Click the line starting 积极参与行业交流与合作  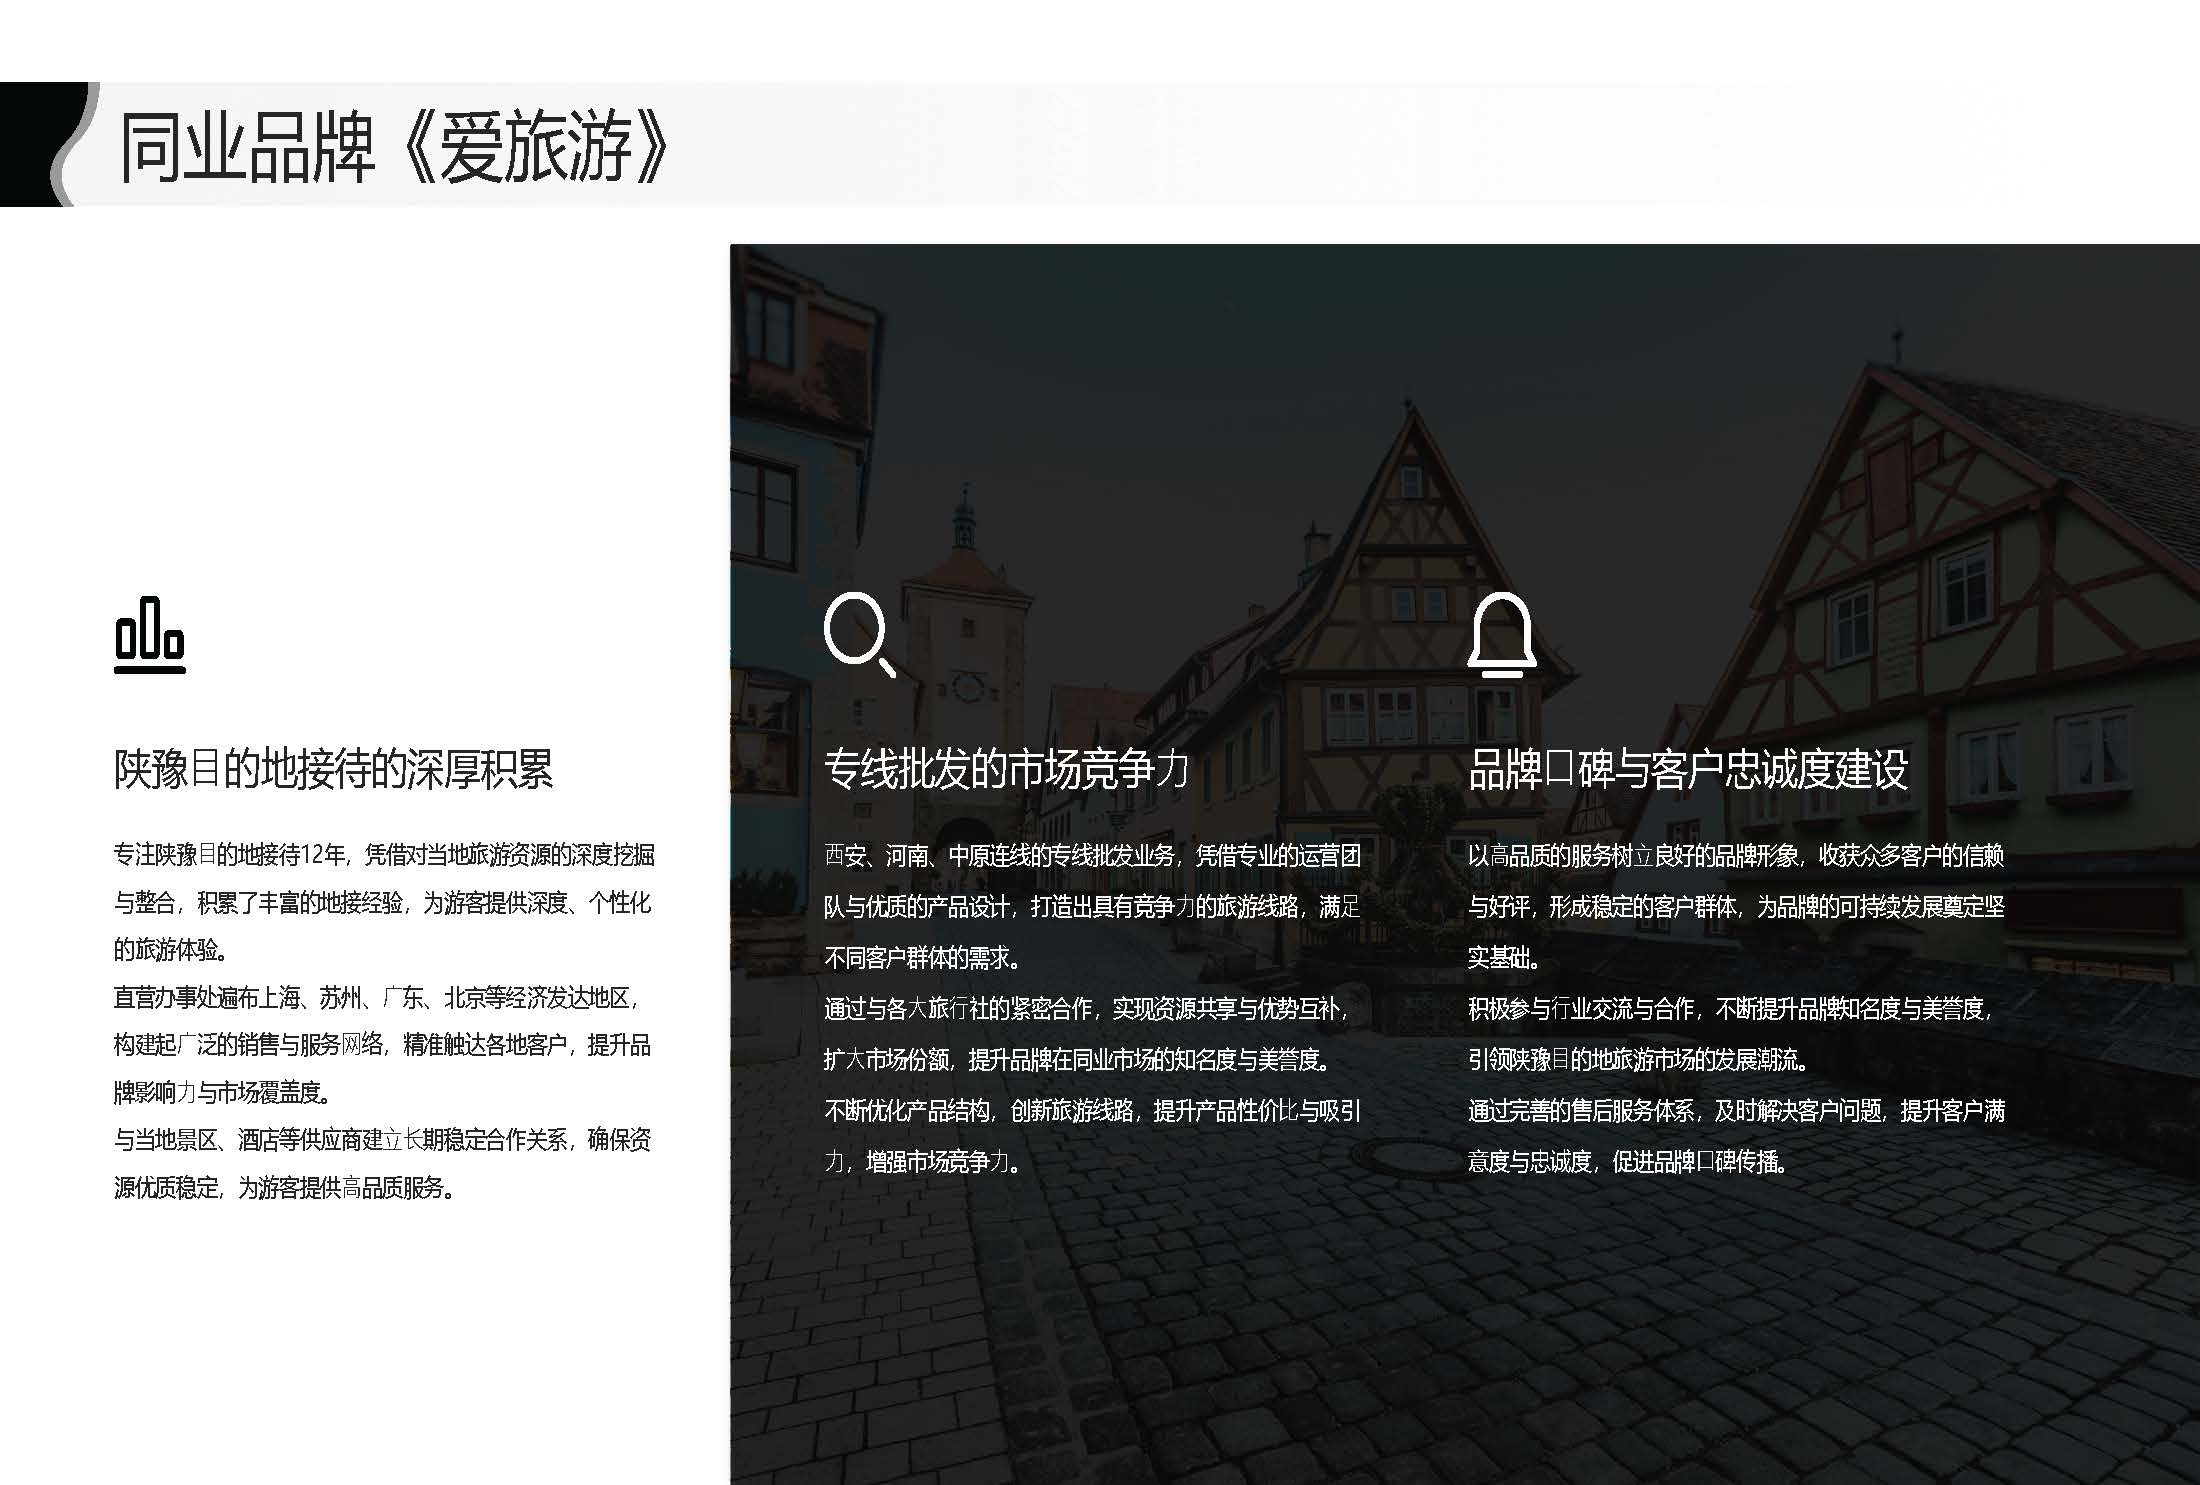1731,1008
